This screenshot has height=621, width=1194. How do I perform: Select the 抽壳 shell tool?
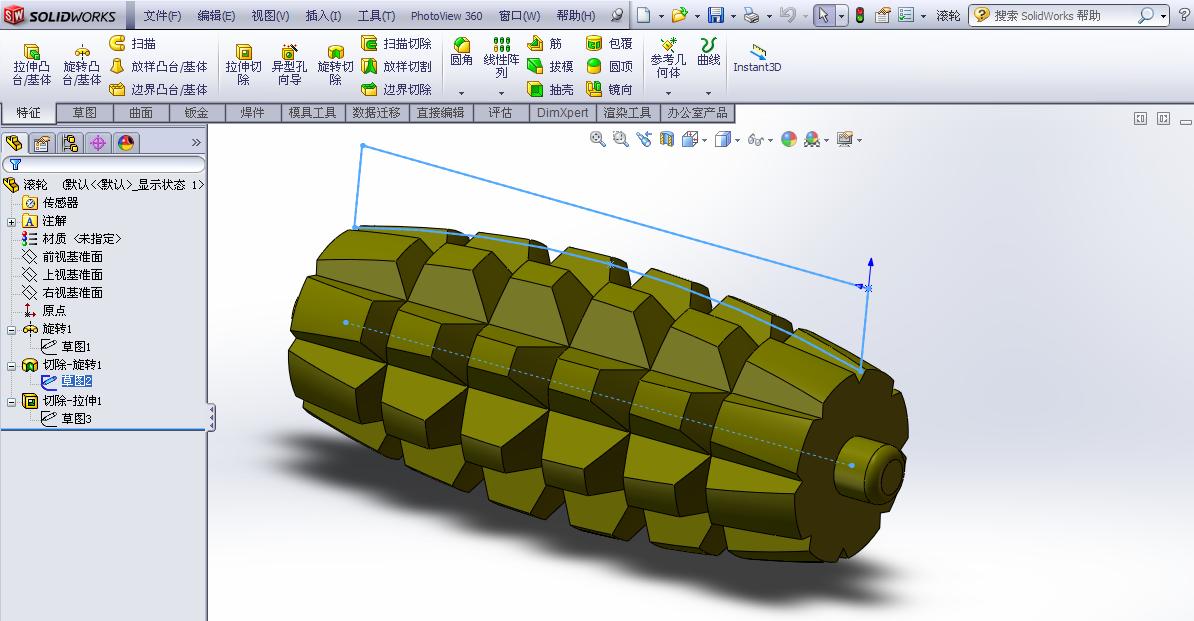(551, 89)
